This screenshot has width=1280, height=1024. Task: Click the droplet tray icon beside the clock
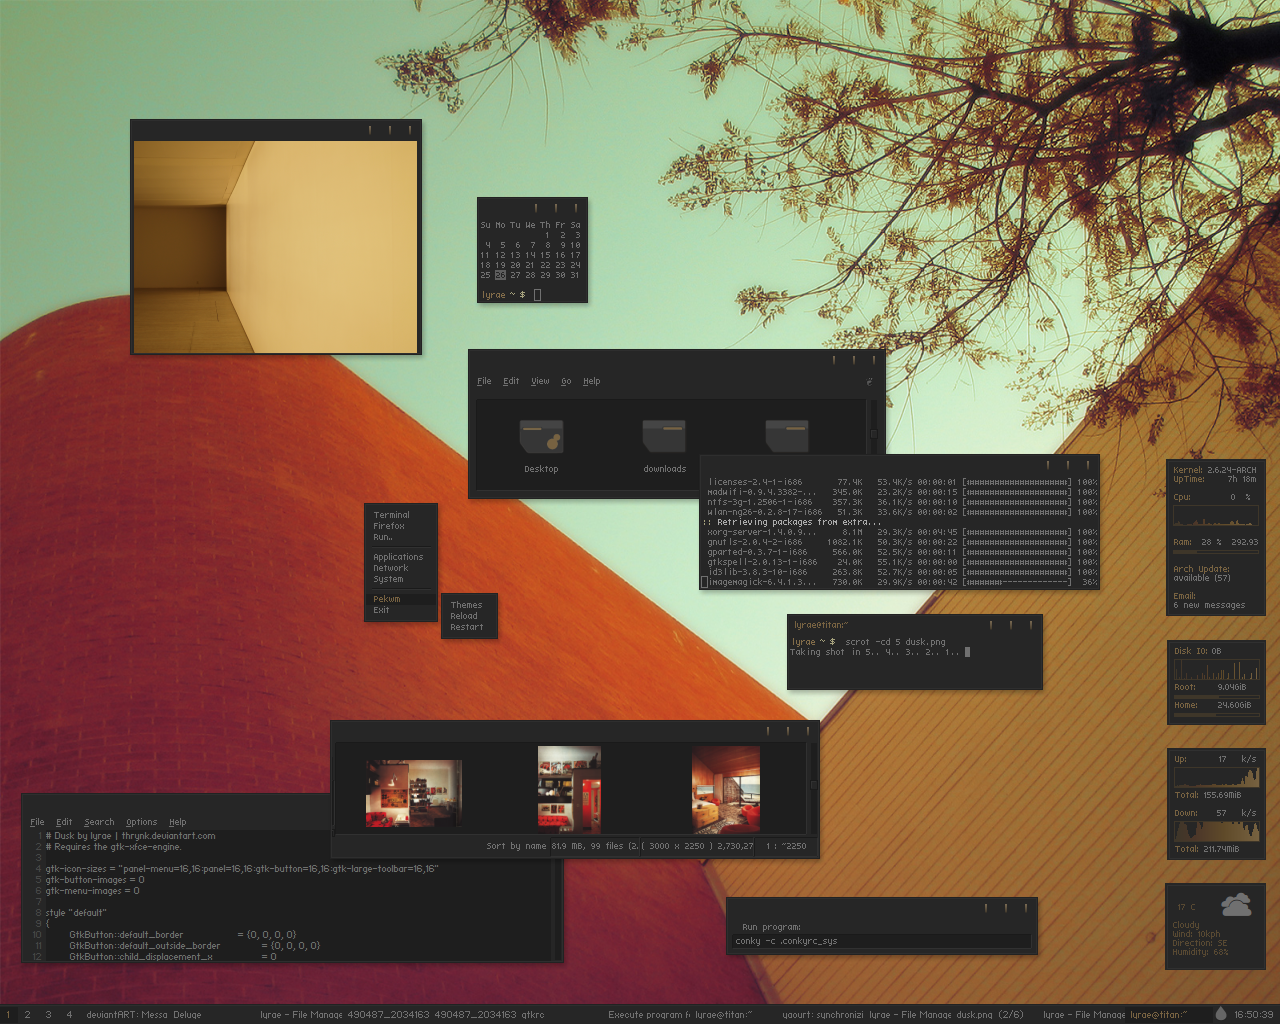pos(1220,1013)
